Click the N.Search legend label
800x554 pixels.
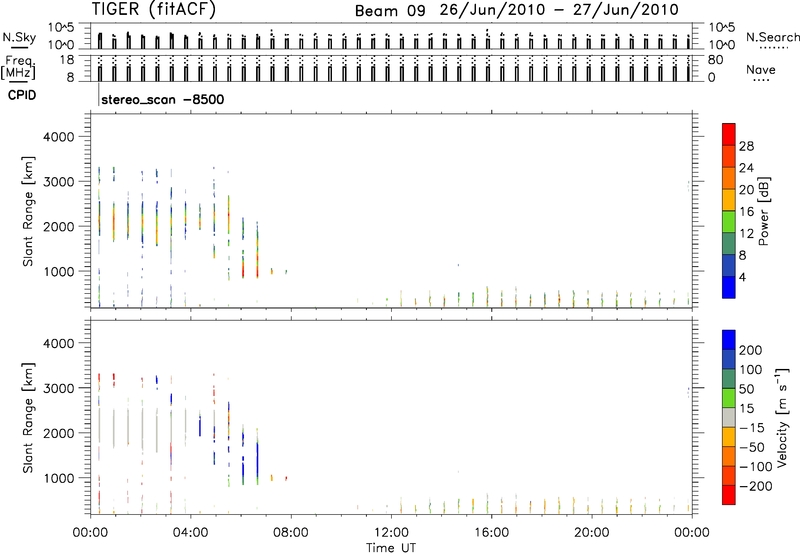772,37
